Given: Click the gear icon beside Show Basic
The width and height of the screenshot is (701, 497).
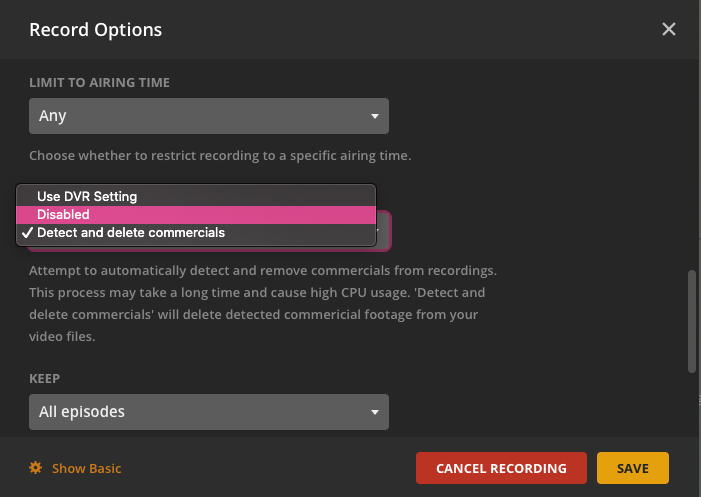Looking at the screenshot, I should coord(36,468).
